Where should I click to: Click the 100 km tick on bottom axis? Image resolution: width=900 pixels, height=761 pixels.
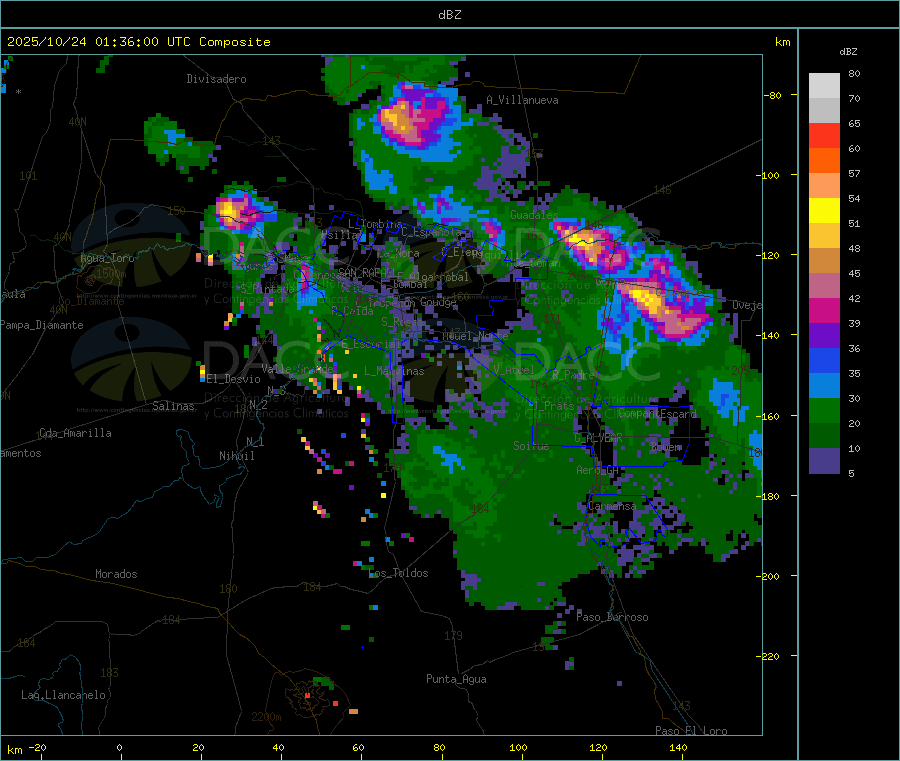518,747
